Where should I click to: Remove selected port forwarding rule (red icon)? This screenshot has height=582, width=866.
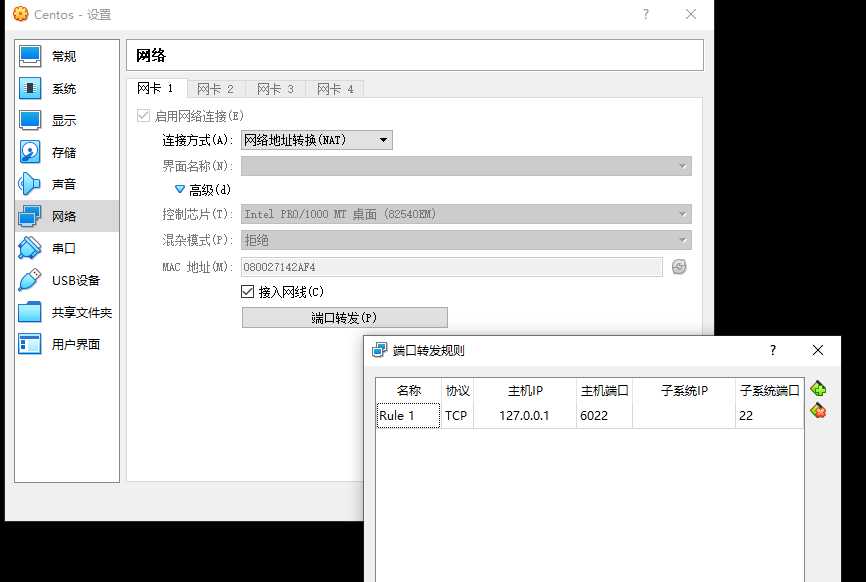[818, 411]
